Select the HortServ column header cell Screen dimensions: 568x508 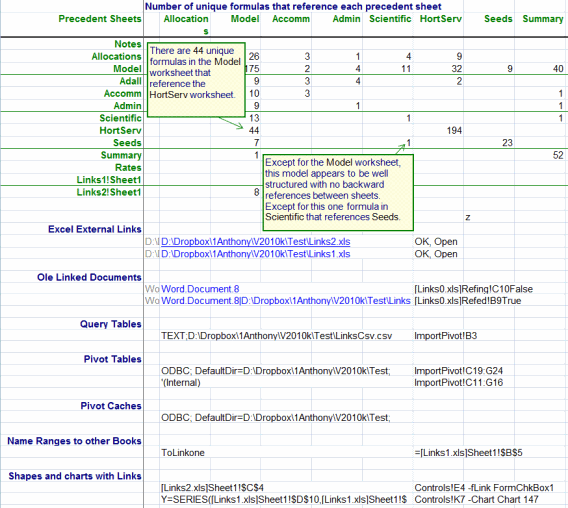(440, 19)
